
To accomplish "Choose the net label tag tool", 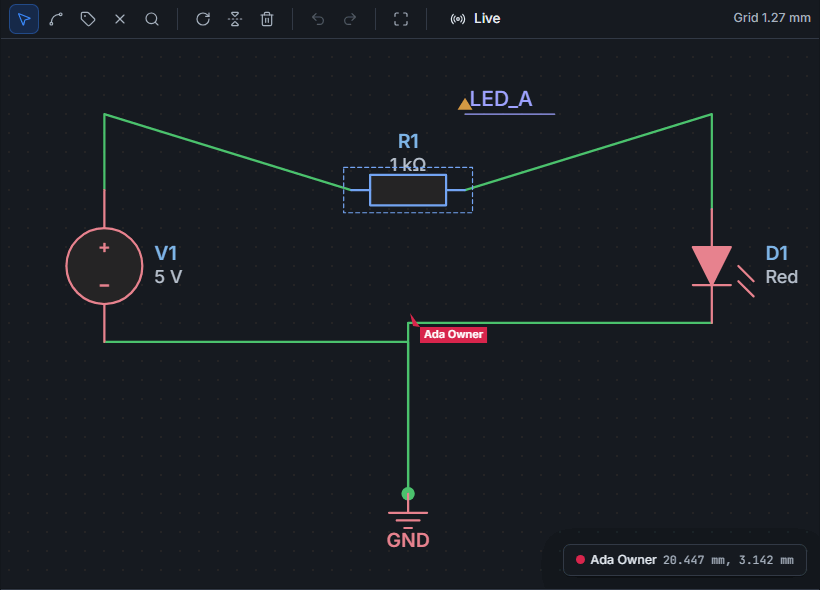I will [88, 19].
